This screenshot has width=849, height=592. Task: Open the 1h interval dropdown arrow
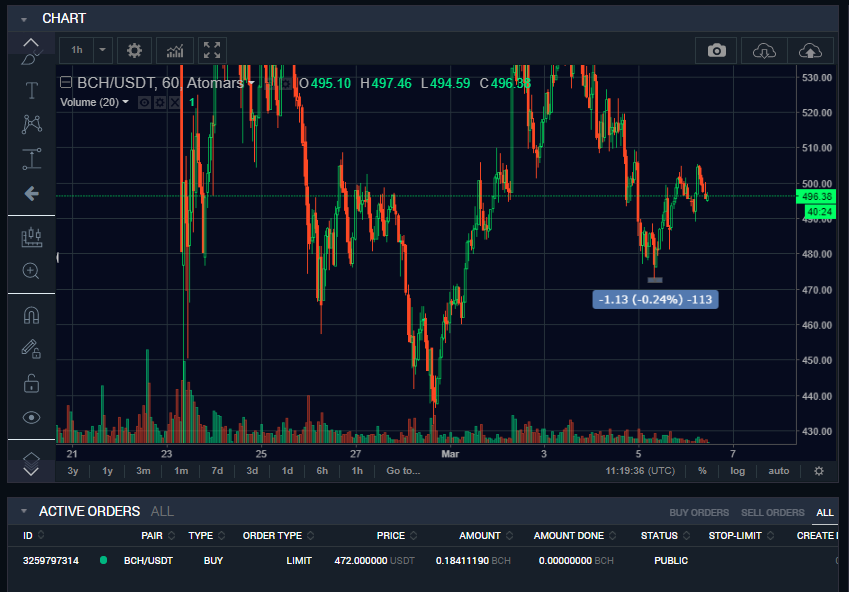(102, 51)
